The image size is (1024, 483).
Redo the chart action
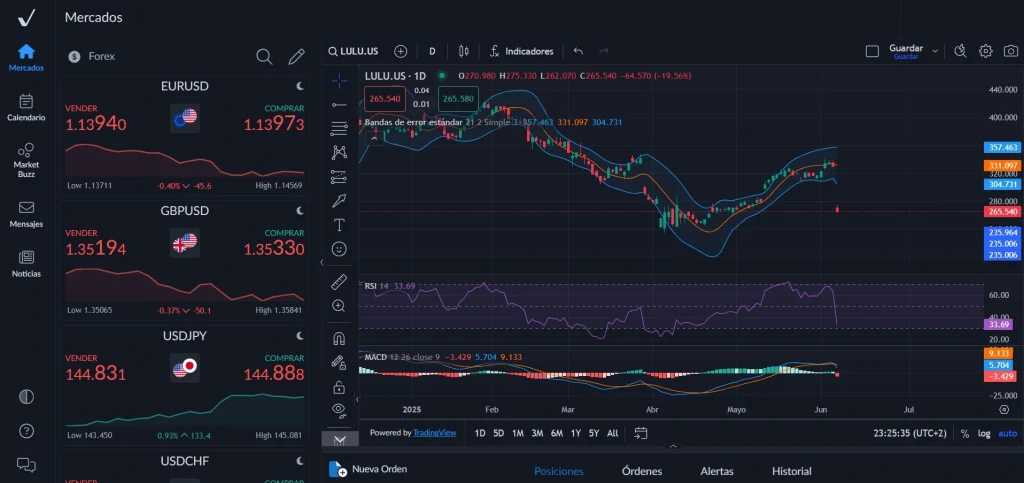pos(603,51)
